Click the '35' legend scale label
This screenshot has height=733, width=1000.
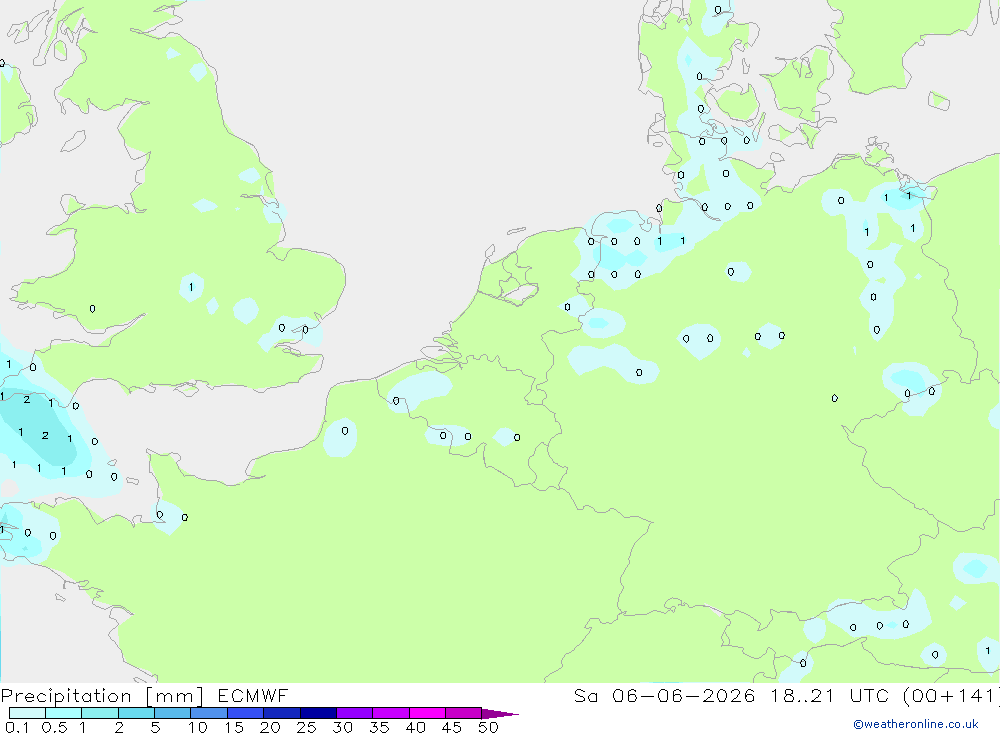[x=379, y=727]
